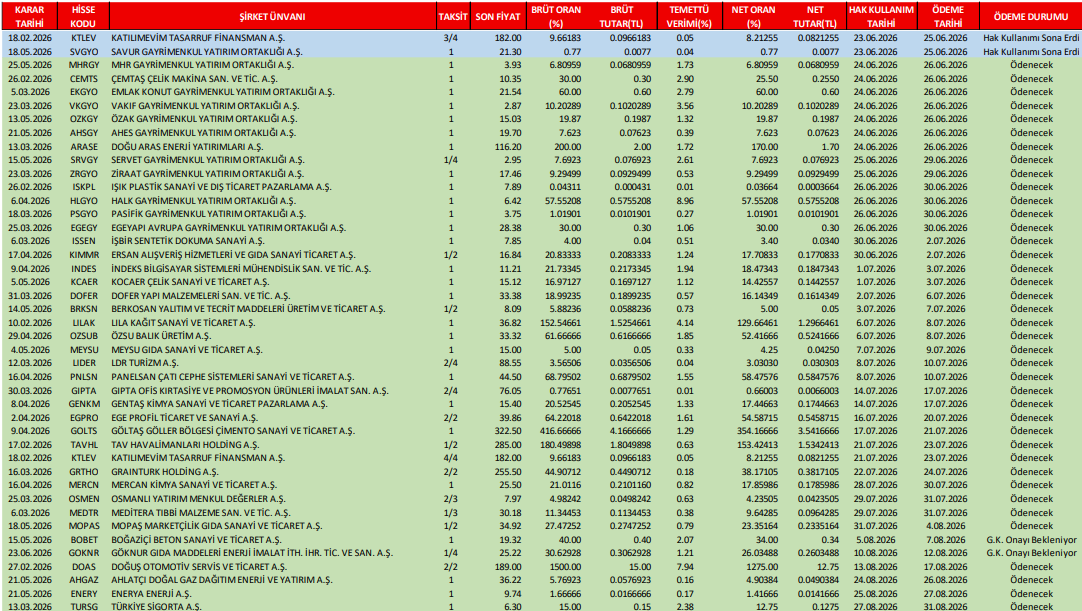The width and height of the screenshot is (1082, 611).
Task: Click company name SAVUR GAYRİMENKUL YATIRIM ORTAKLIĞI A.Ş.
Action: (x=206, y=52)
